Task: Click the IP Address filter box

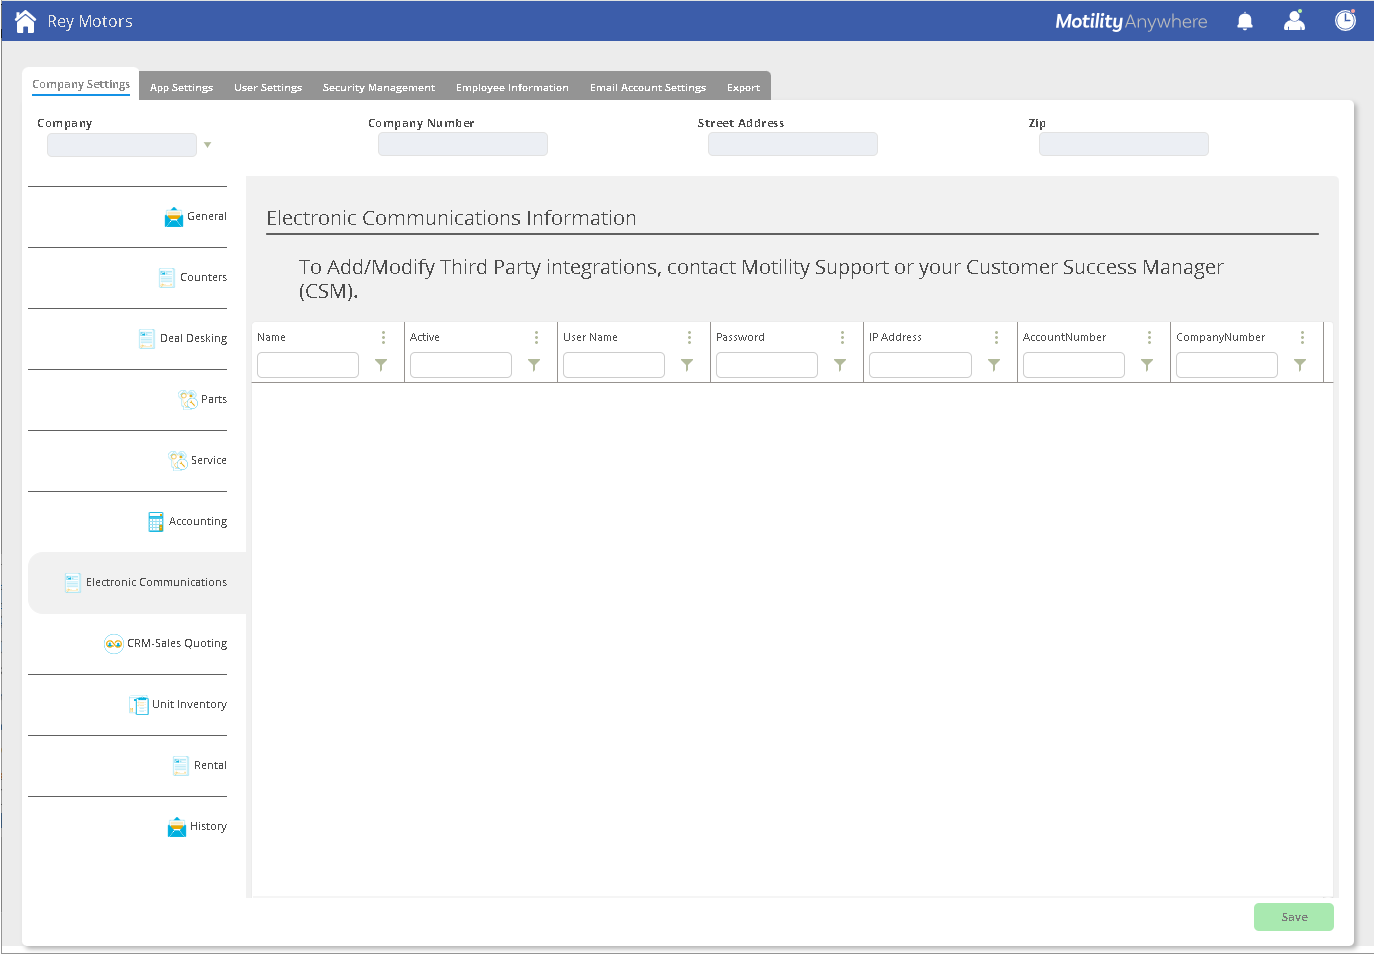Action: (x=920, y=365)
